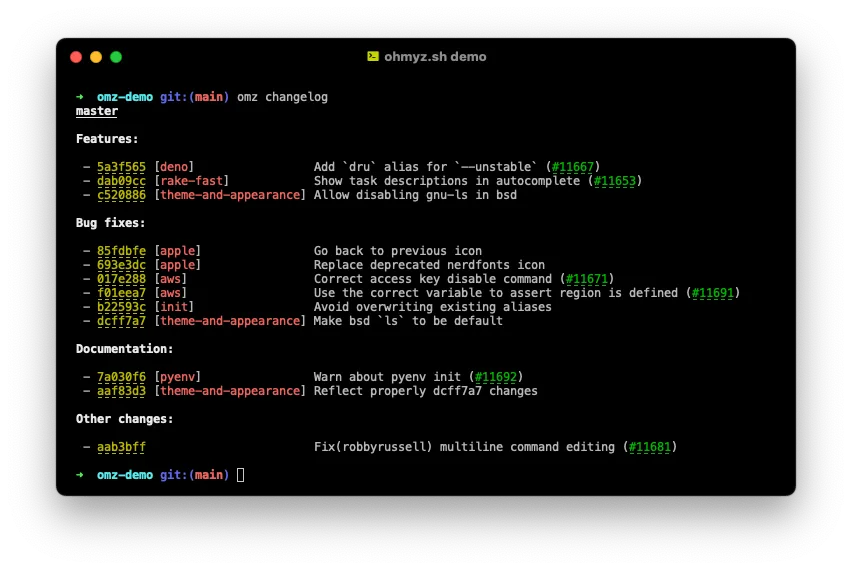852x570 pixels.
Task: Open commit hash 7a030f6
Action: (121, 377)
